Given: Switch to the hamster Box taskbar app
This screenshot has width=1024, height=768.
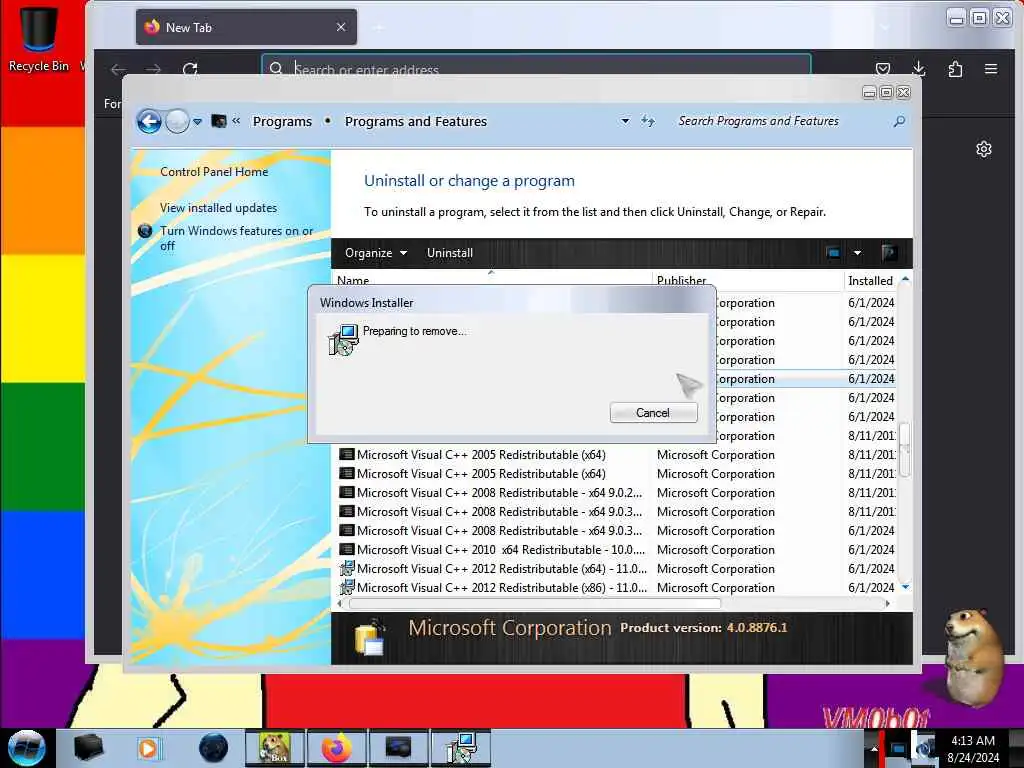Looking at the screenshot, I should [275, 748].
